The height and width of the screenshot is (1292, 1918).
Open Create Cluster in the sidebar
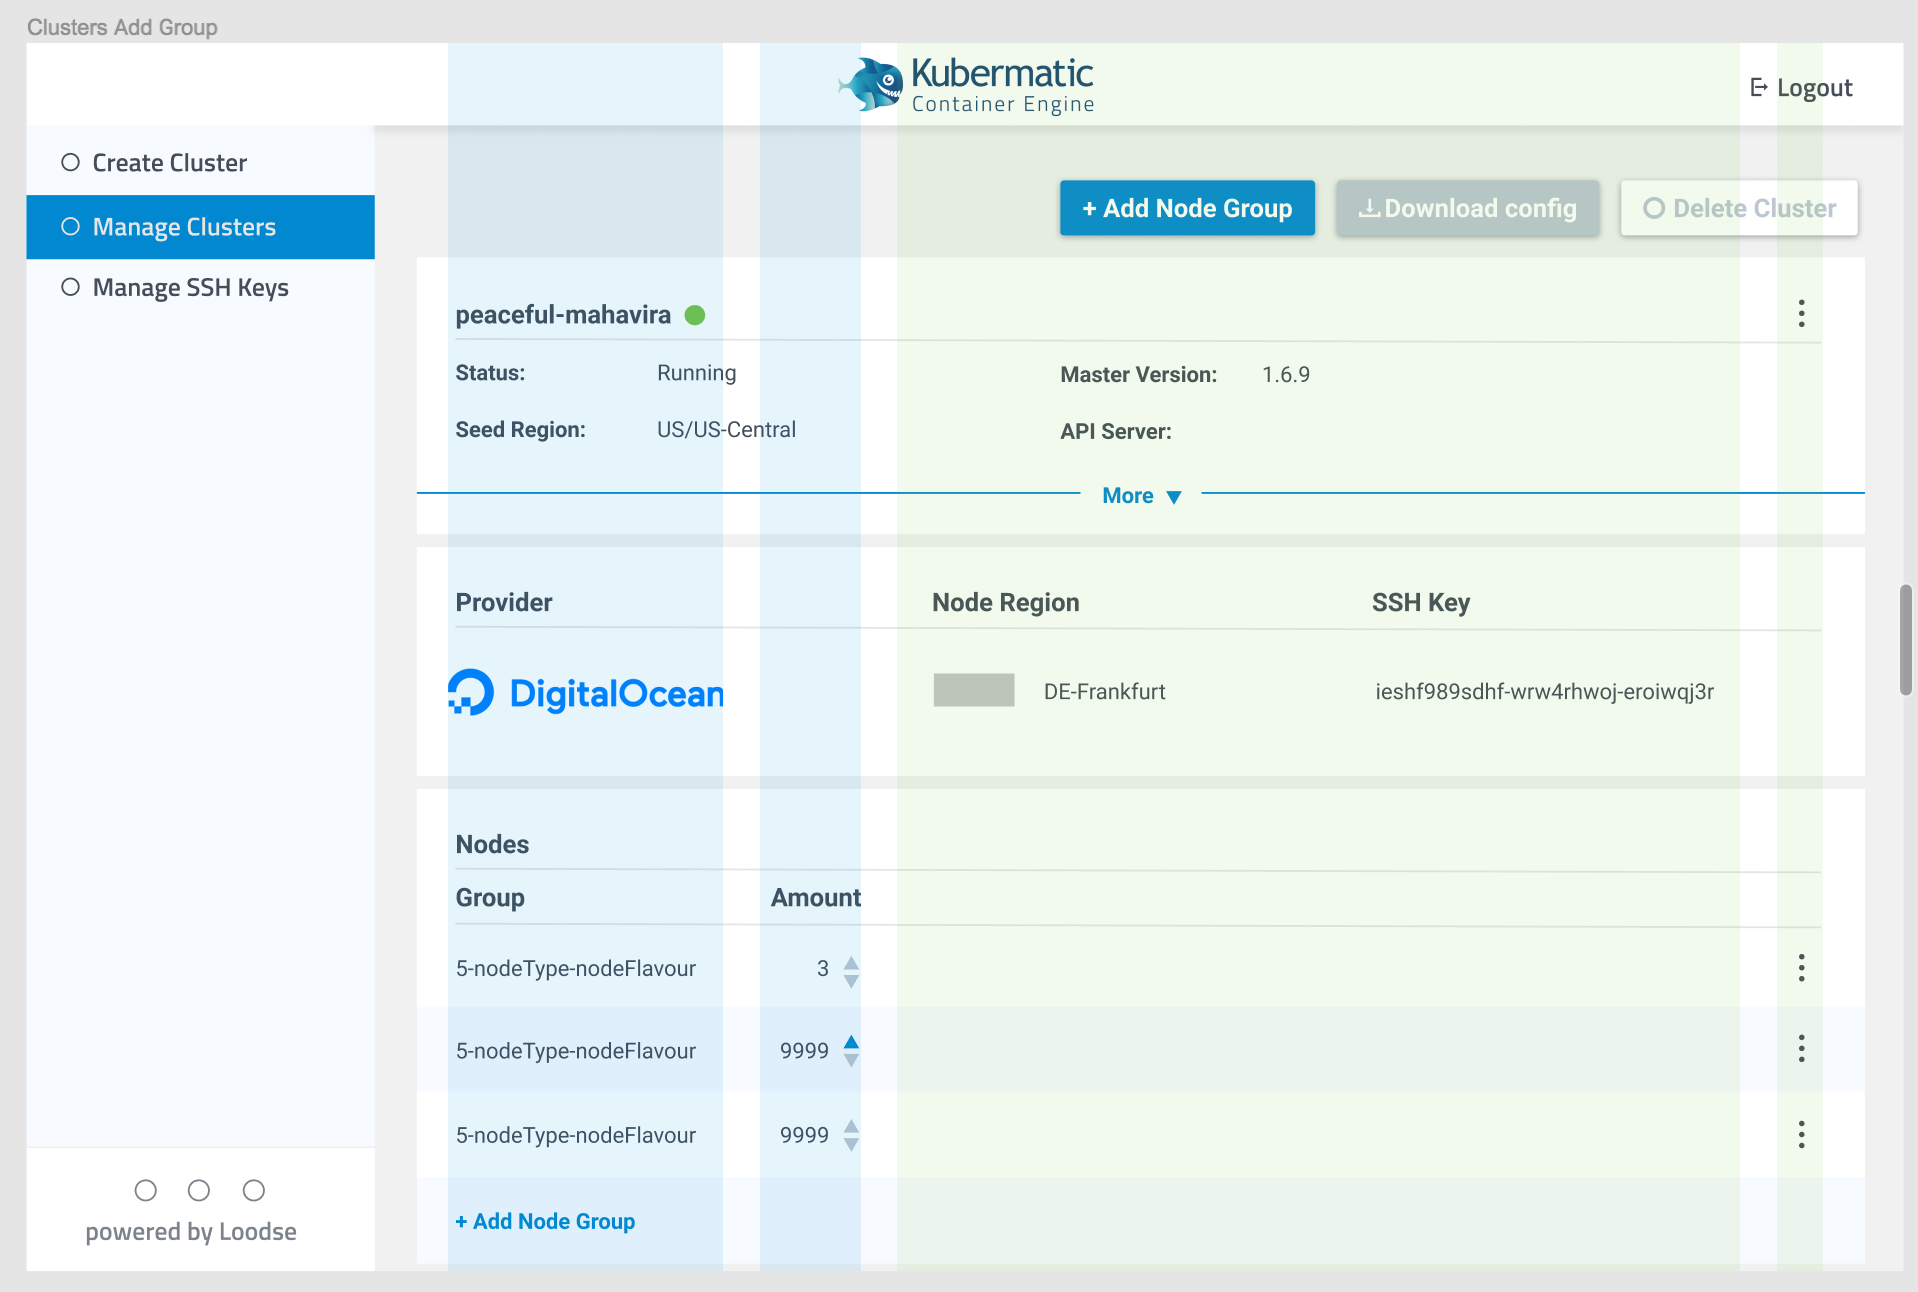click(x=169, y=161)
